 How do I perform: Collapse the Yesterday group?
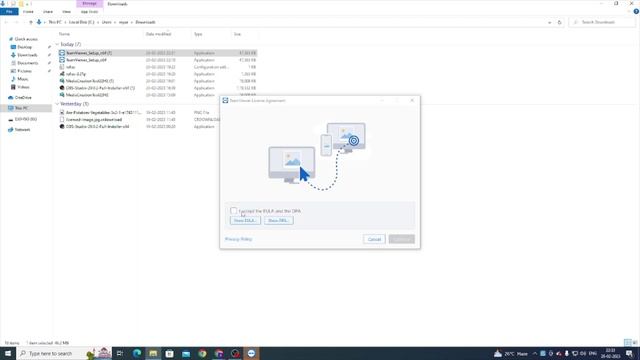point(57,104)
